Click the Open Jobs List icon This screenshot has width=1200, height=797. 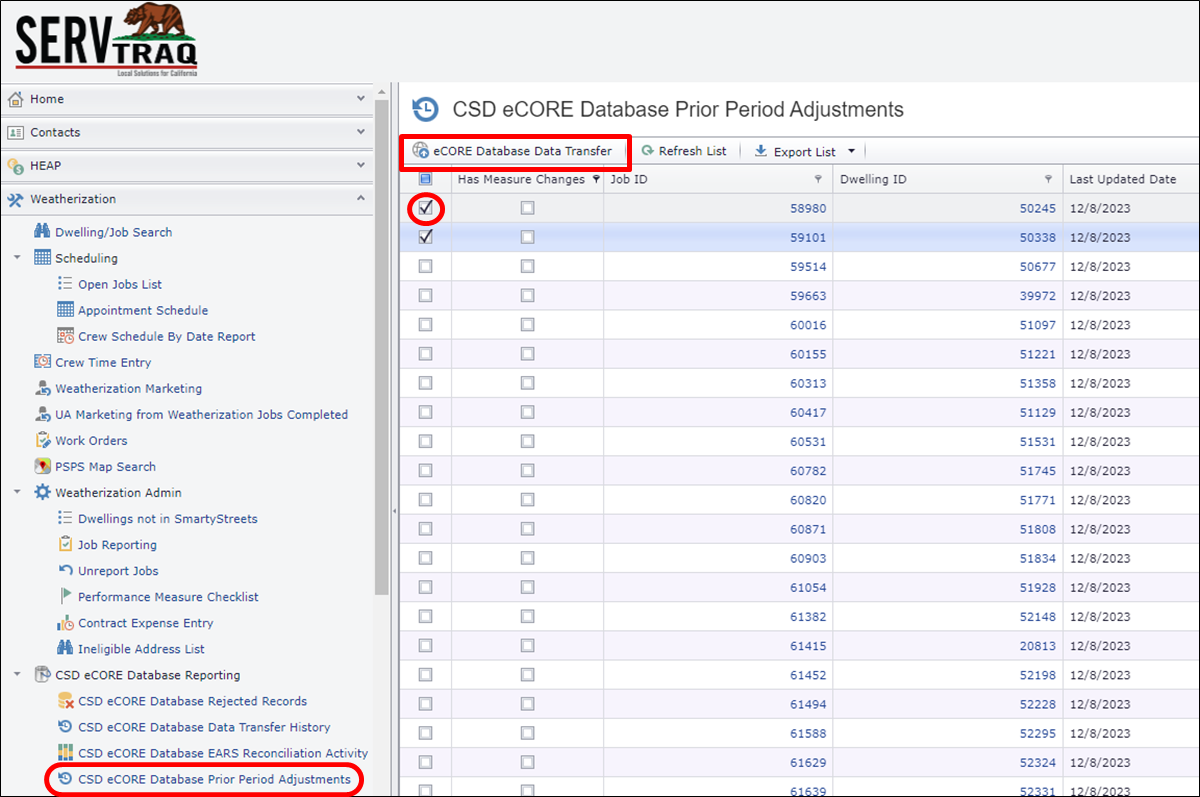(65, 284)
